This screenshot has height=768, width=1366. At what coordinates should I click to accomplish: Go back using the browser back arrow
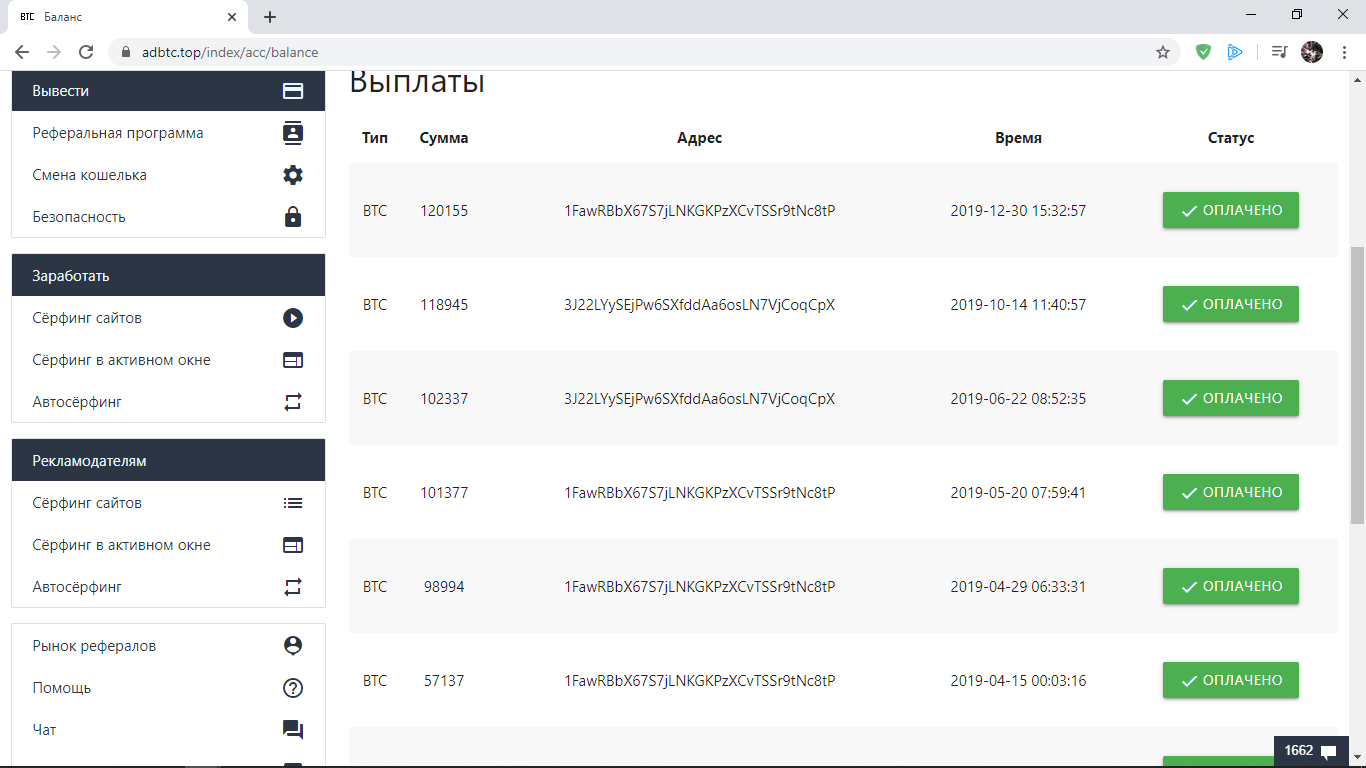tap(22, 52)
